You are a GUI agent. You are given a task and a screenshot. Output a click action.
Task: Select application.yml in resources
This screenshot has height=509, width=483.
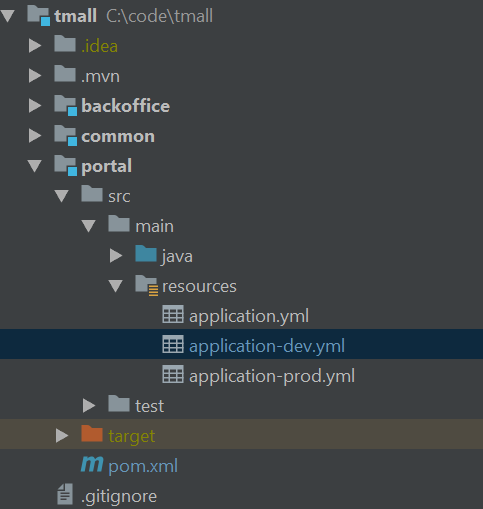click(x=249, y=316)
